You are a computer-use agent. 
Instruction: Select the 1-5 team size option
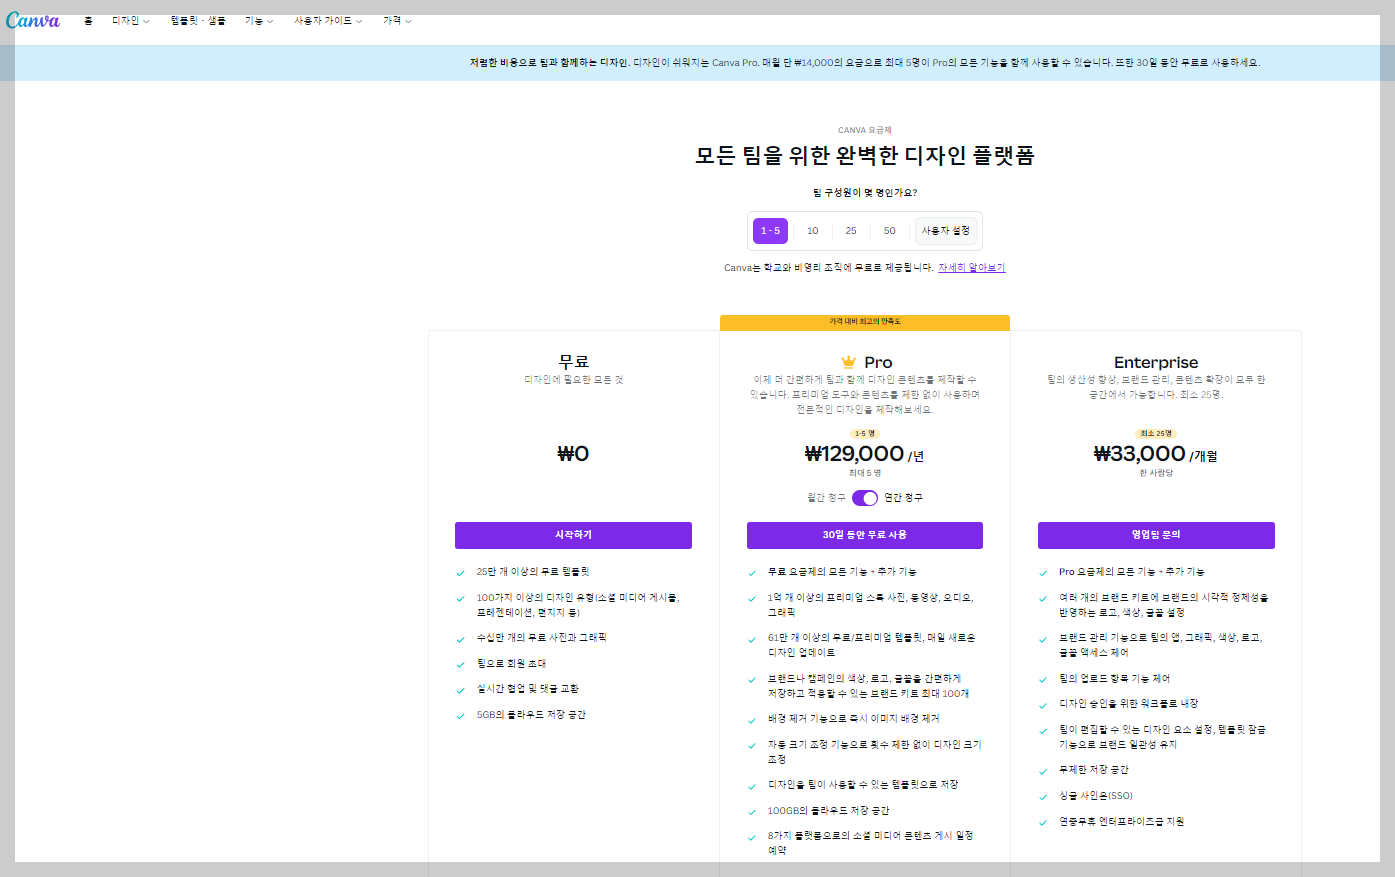(x=770, y=231)
